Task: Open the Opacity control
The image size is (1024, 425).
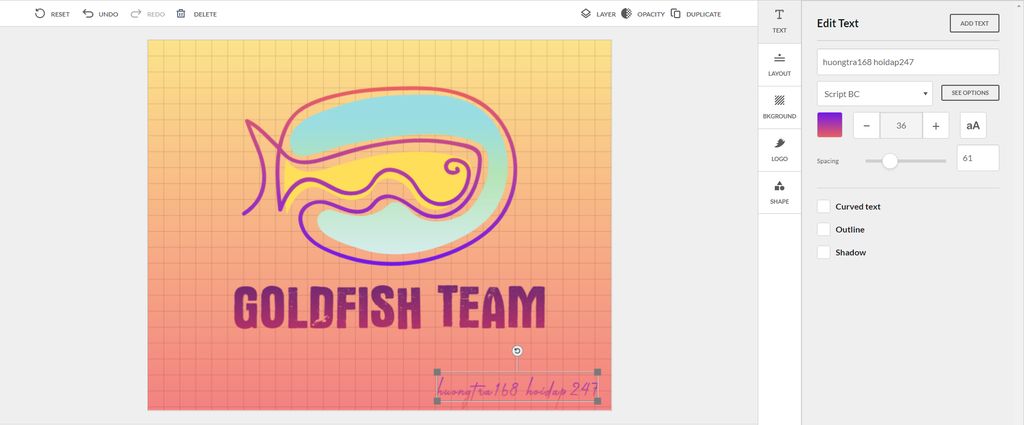Action: pyautogui.click(x=643, y=14)
